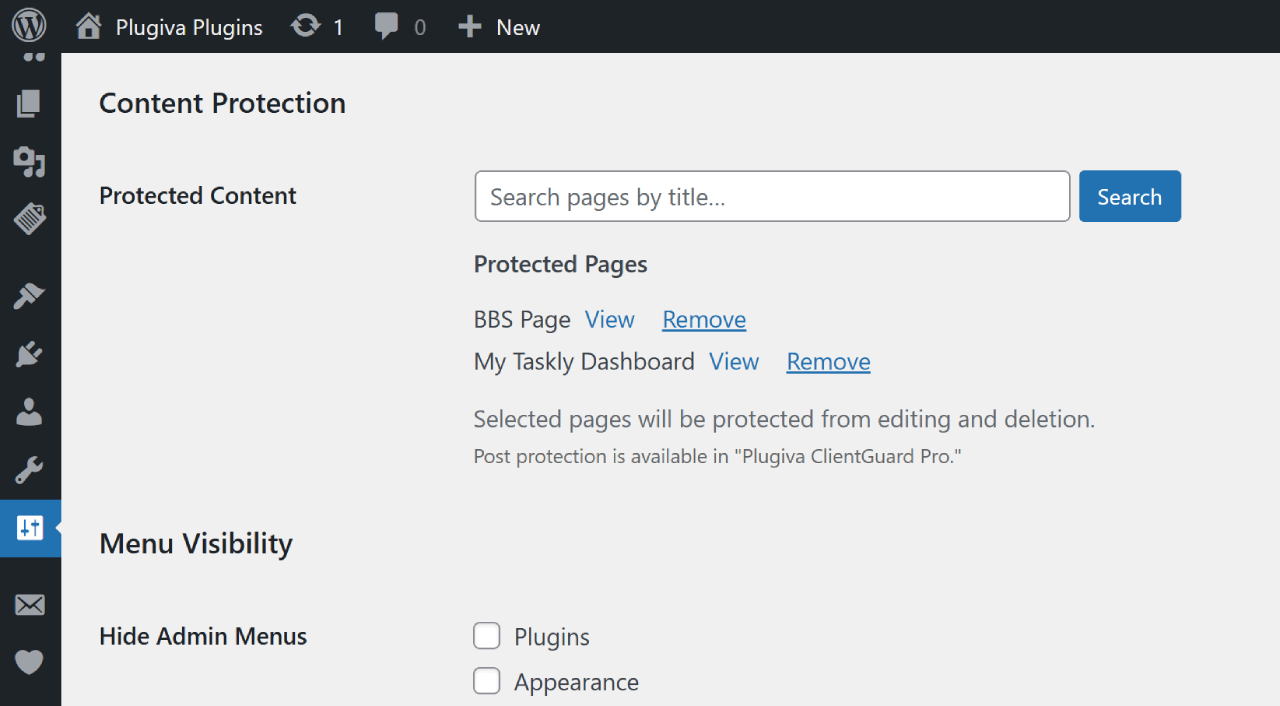This screenshot has height=706, width=1280.
Task: Open the Media library icon
Action: click(29, 162)
